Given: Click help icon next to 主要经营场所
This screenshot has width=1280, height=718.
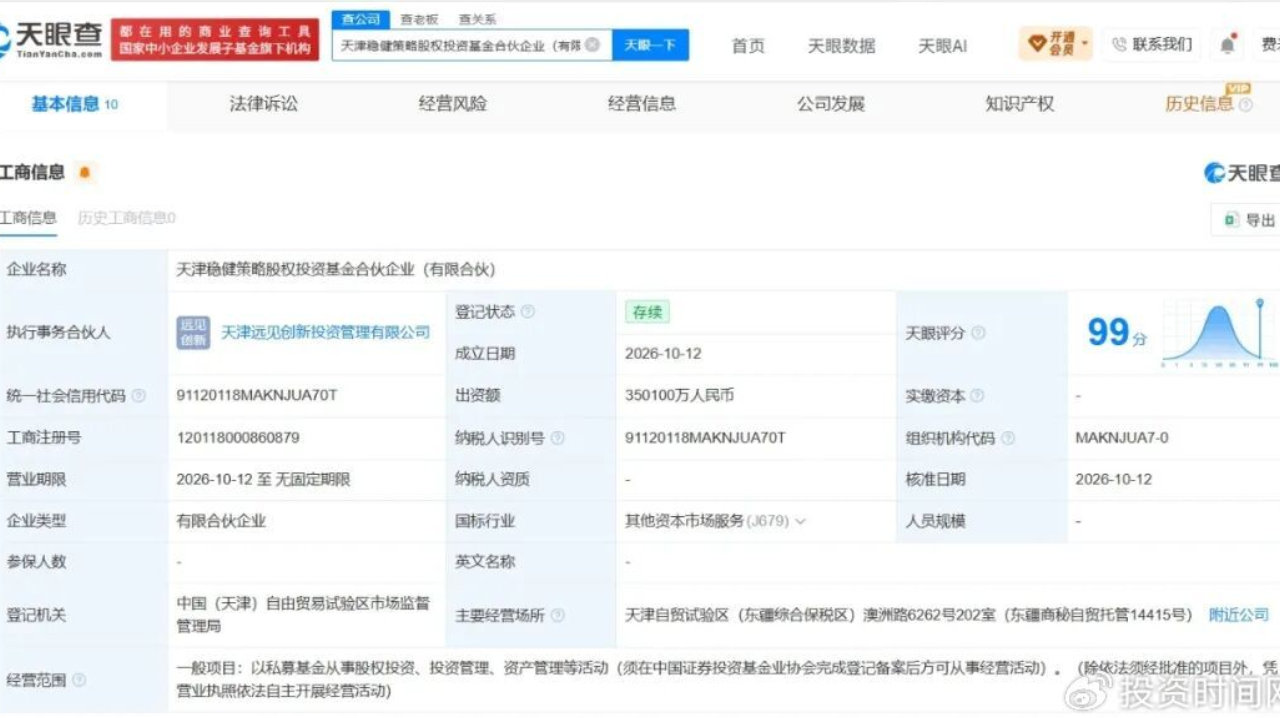Looking at the screenshot, I should pyautogui.click(x=557, y=615).
